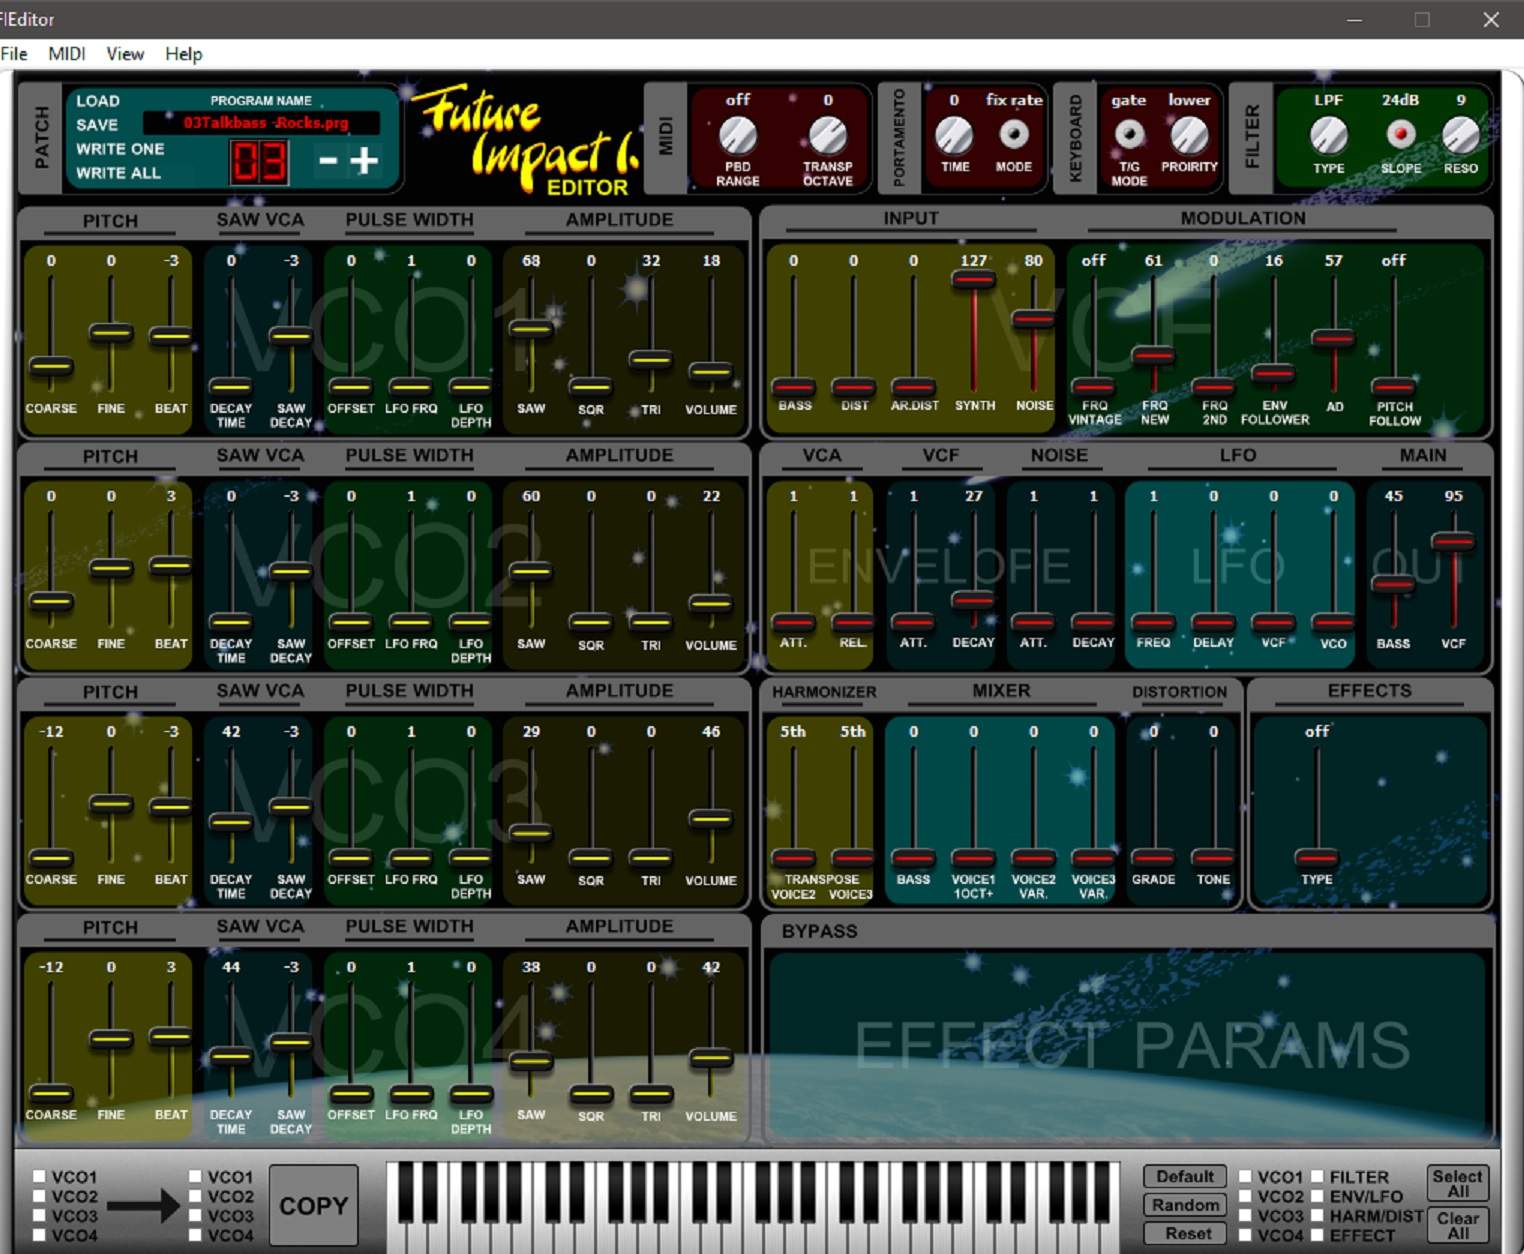Click WRITE ONE in the Patch section
1524x1254 pixels.
120,149
